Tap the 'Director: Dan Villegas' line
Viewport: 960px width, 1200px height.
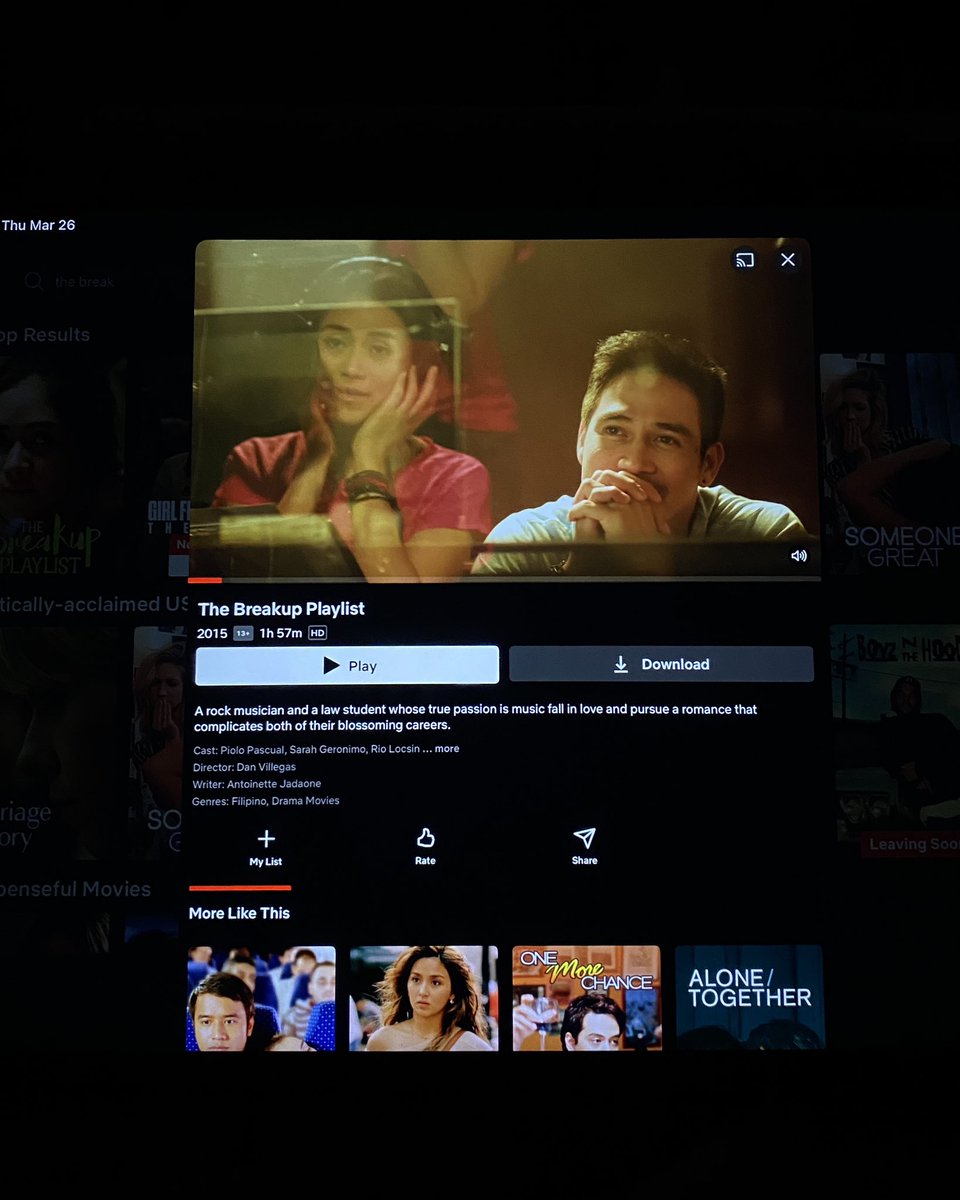(245, 767)
